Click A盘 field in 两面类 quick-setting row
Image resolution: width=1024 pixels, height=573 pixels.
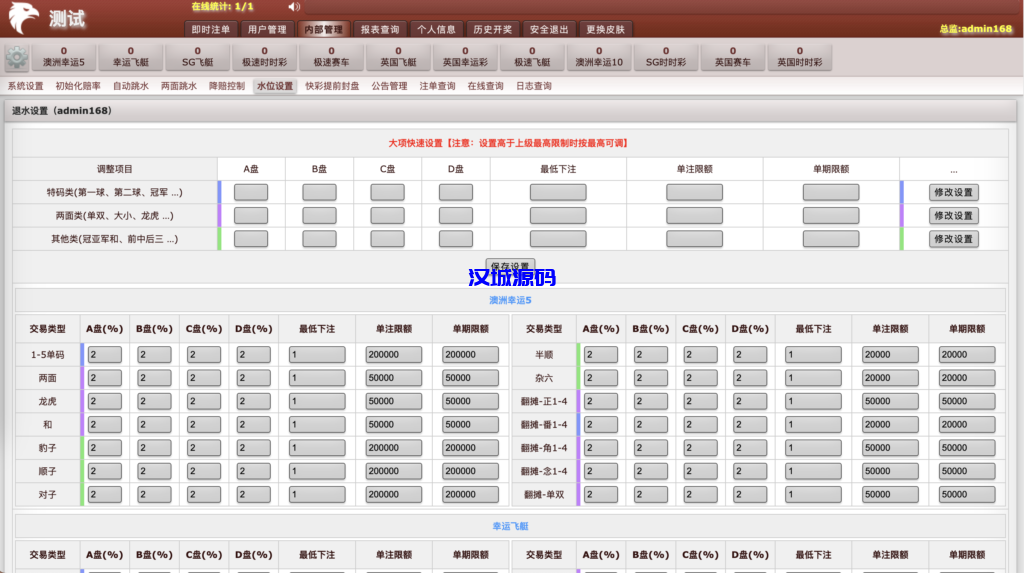pos(251,216)
